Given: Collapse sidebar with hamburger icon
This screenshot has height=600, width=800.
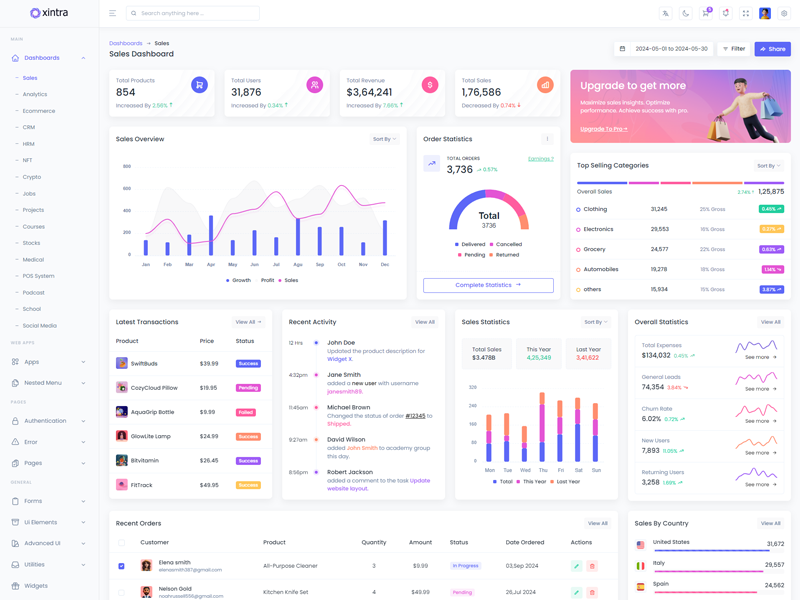Looking at the screenshot, I should tap(112, 14).
